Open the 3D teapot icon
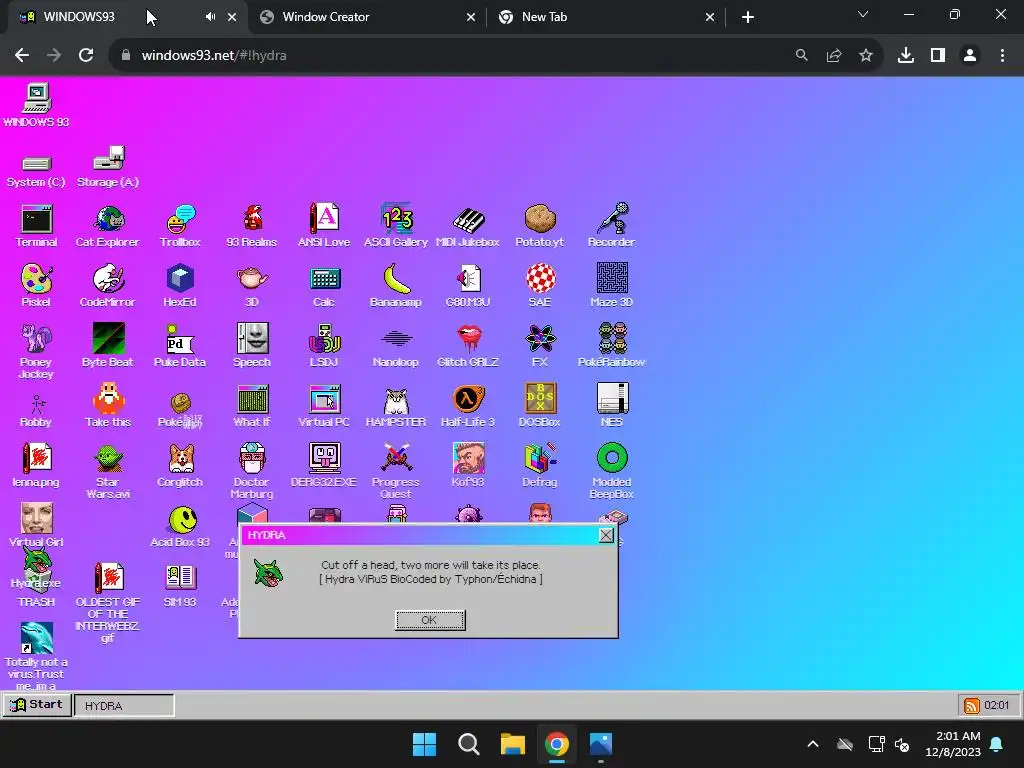The width and height of the screenshot is (1024, 768). click(252, 285)
